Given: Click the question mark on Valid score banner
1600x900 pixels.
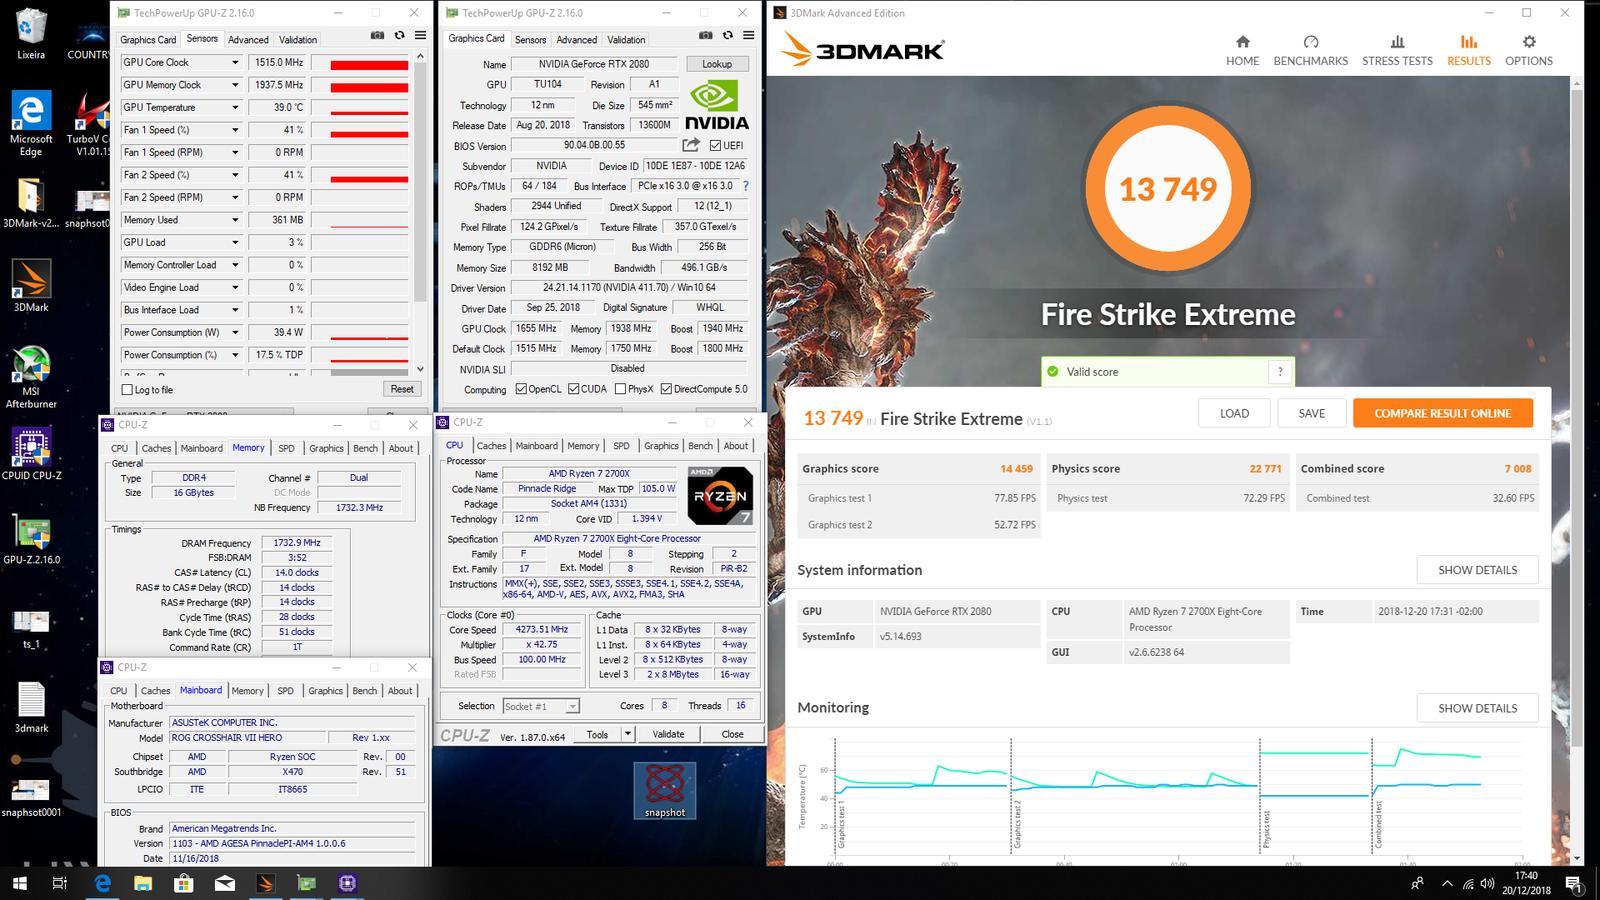Looking at the screenshot, I should pos(1280,371).
